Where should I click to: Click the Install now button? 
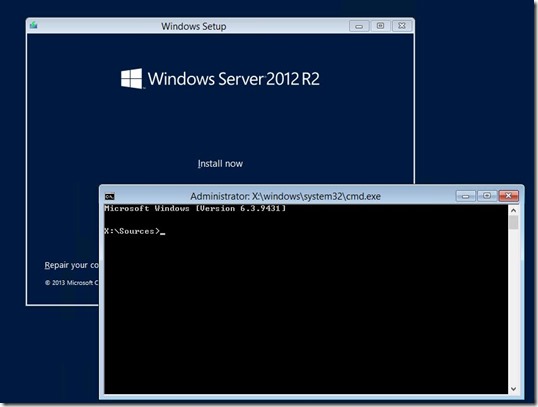click(x=220, y=164)
